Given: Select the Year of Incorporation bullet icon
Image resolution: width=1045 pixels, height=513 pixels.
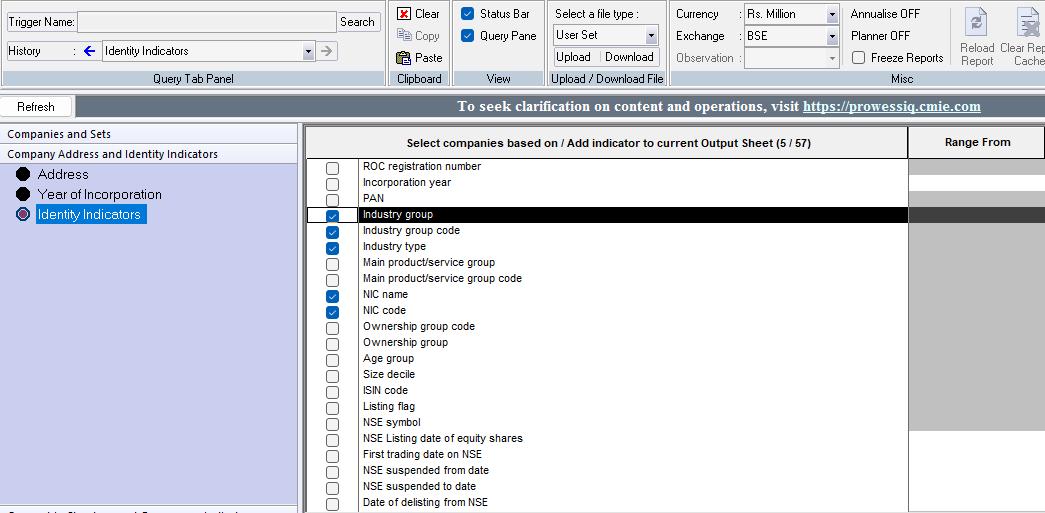Looking at the screenshot, I should (x=23, y=194).
